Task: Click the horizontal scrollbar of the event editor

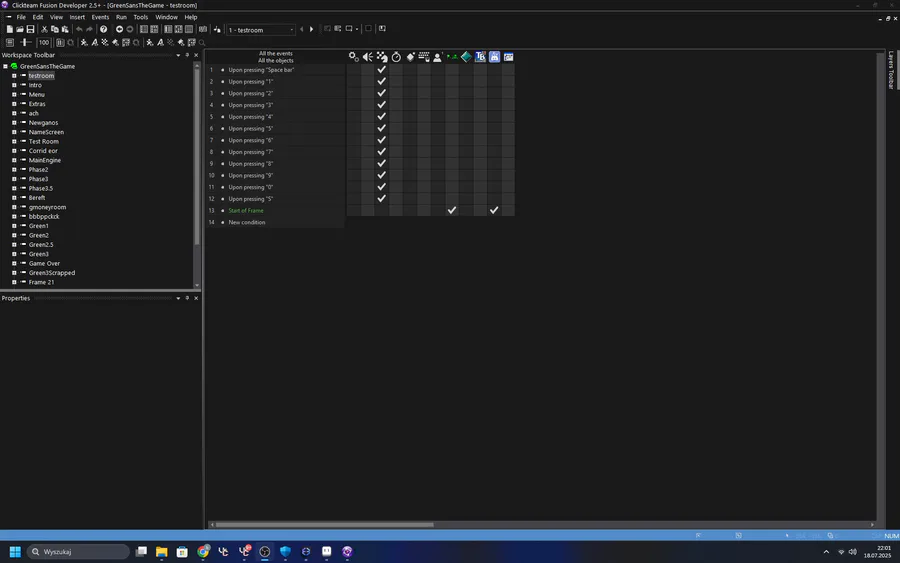Action: click(x=324, y=525)
